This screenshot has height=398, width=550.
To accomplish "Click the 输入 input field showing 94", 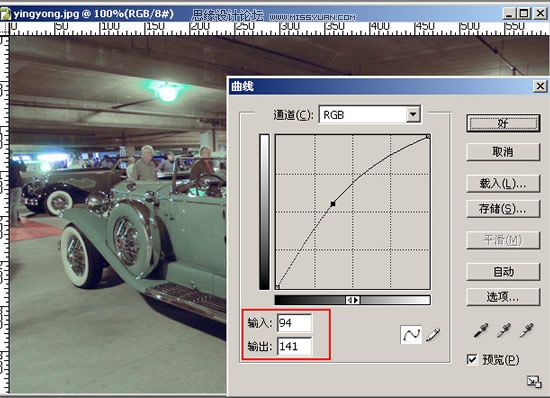I will tap(294, 323).
